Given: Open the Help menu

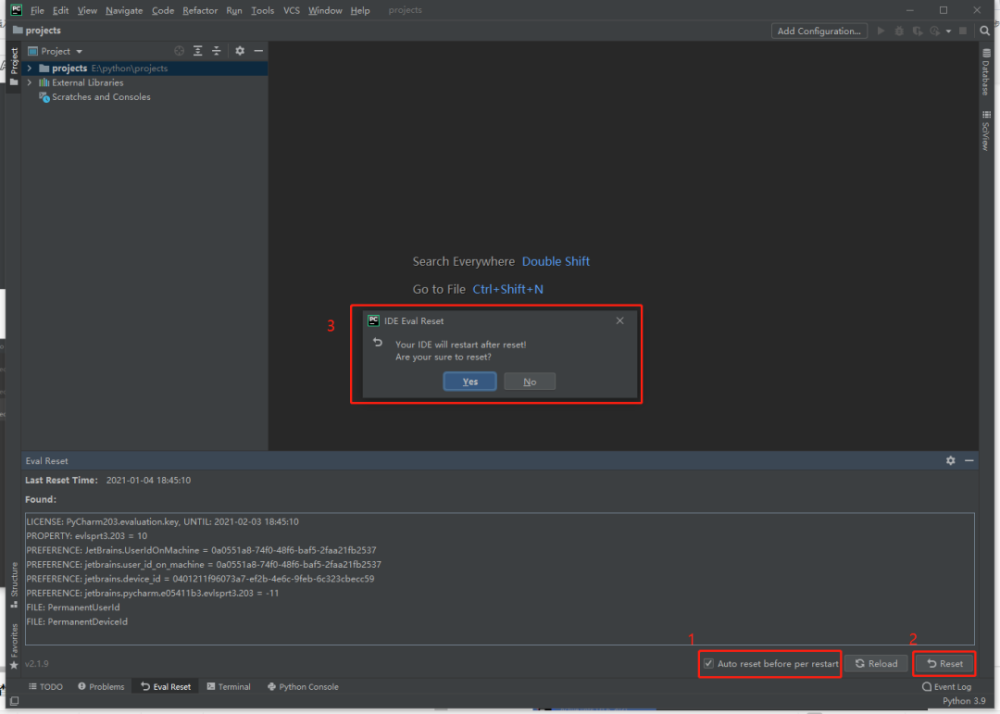Looking at the screenshot, I should (360, 10).
